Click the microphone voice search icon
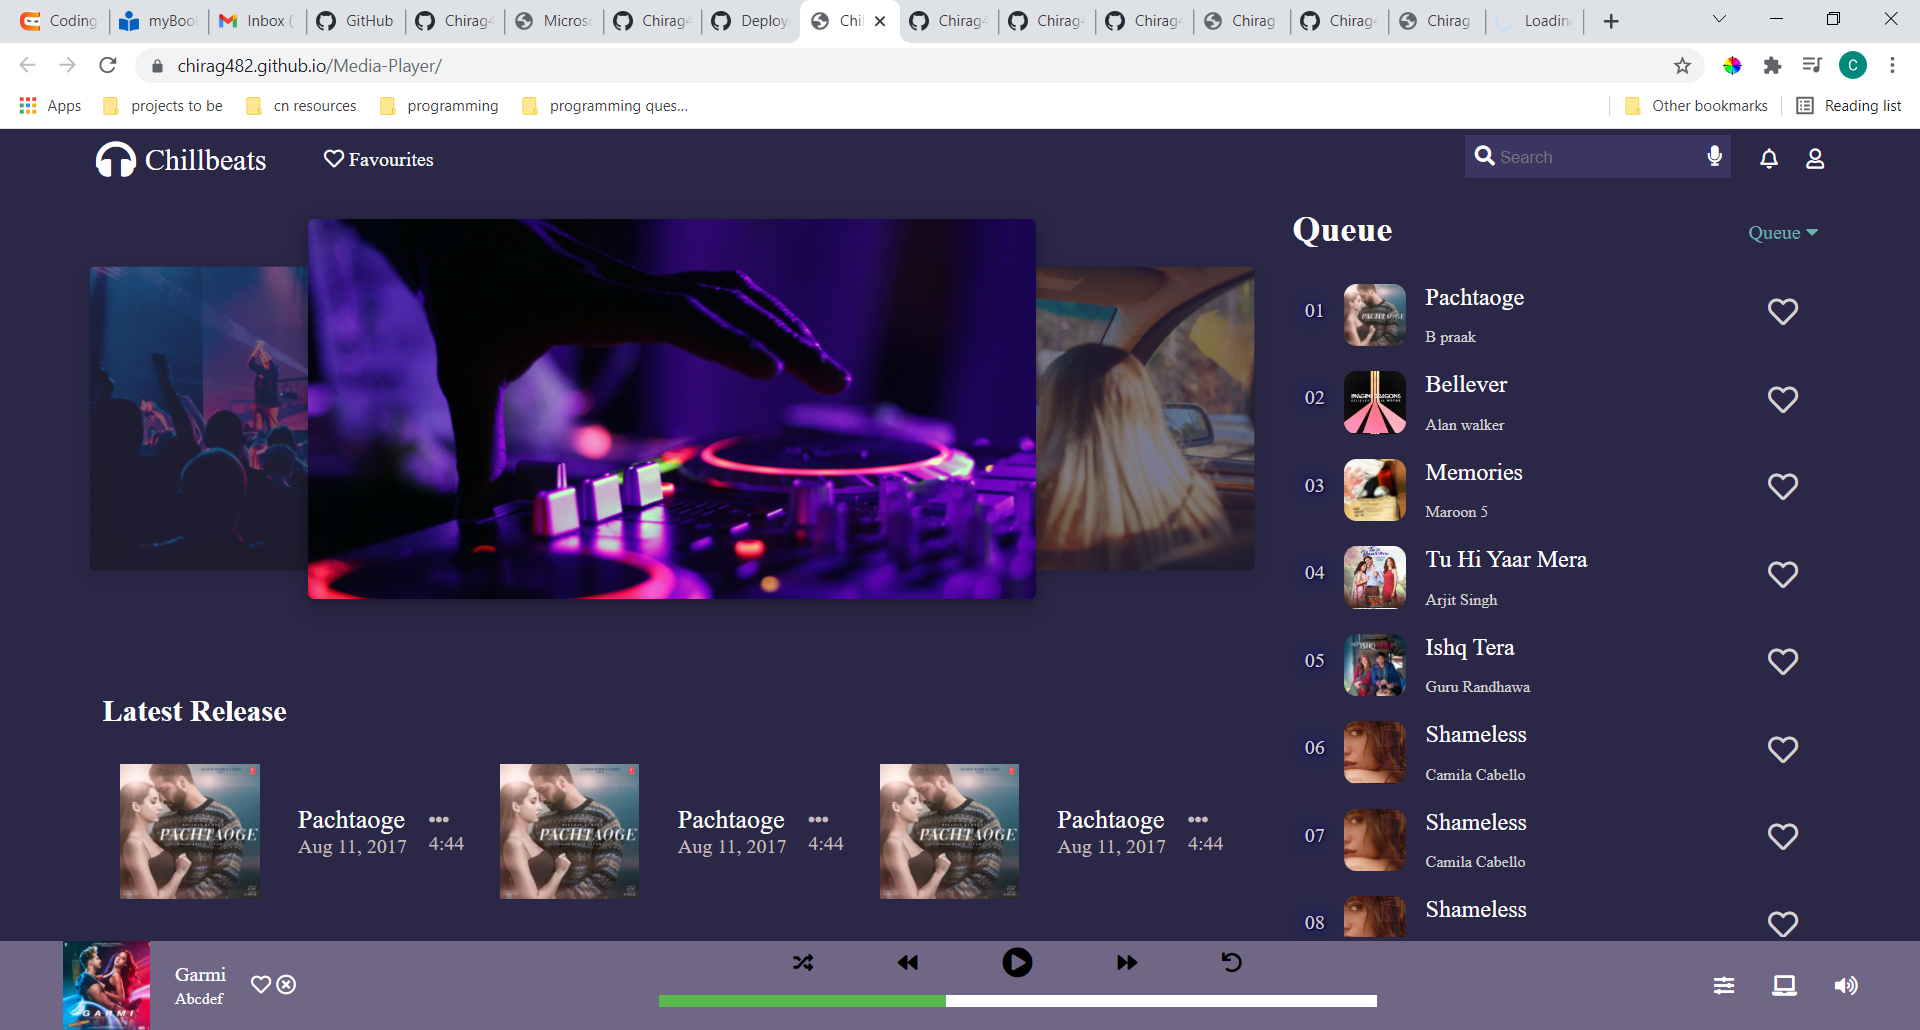The width and height of the screenshot is (1920, 1030). [x=1714, y=157]
